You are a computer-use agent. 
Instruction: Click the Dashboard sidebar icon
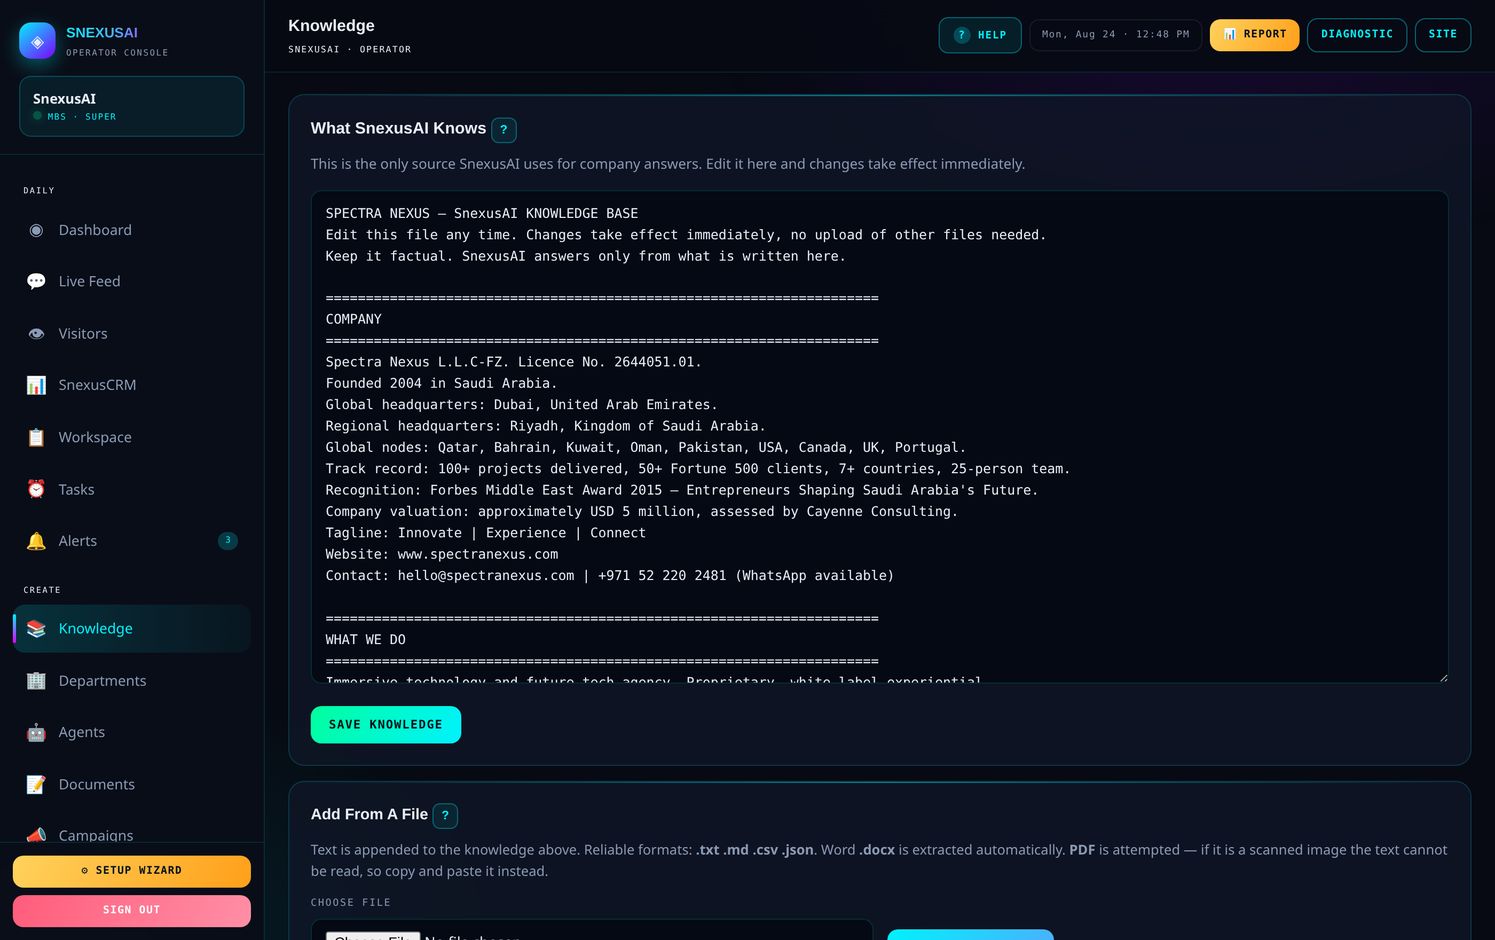pos(36,230)
